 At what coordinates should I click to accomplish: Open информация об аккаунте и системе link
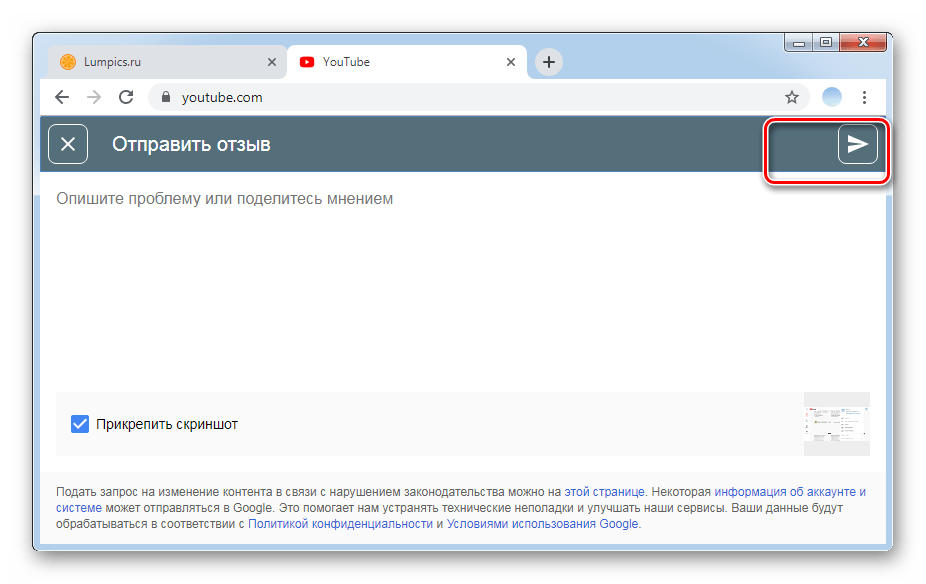[x=790, y=492]
